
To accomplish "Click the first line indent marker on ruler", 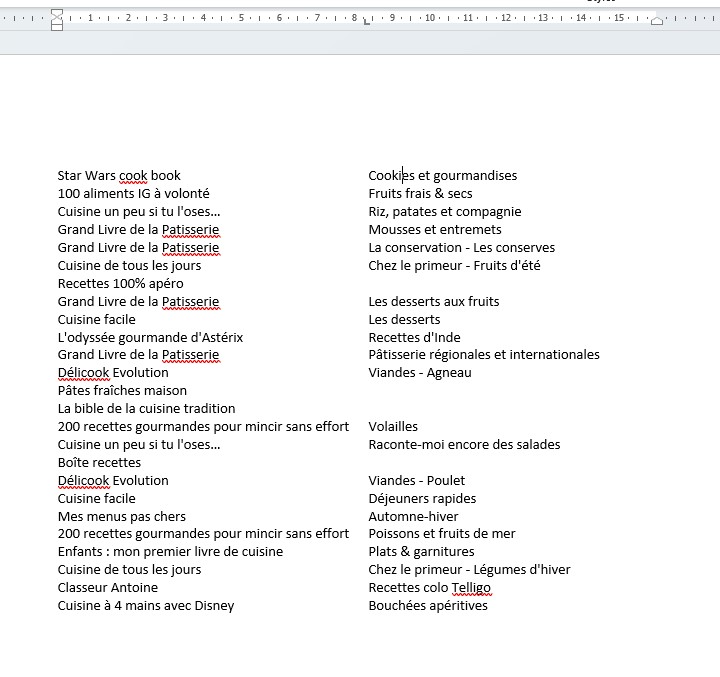I will (57, 12).
